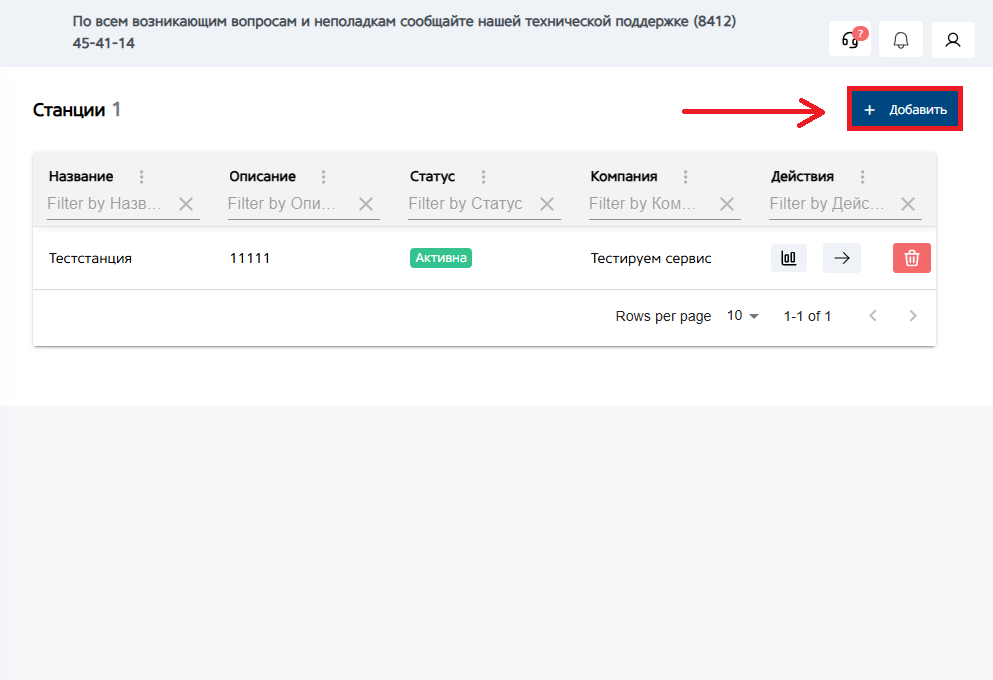This screenshot has width=993, height=680.
Task: Sort by the Описание column header
Action: click(262, 177)
